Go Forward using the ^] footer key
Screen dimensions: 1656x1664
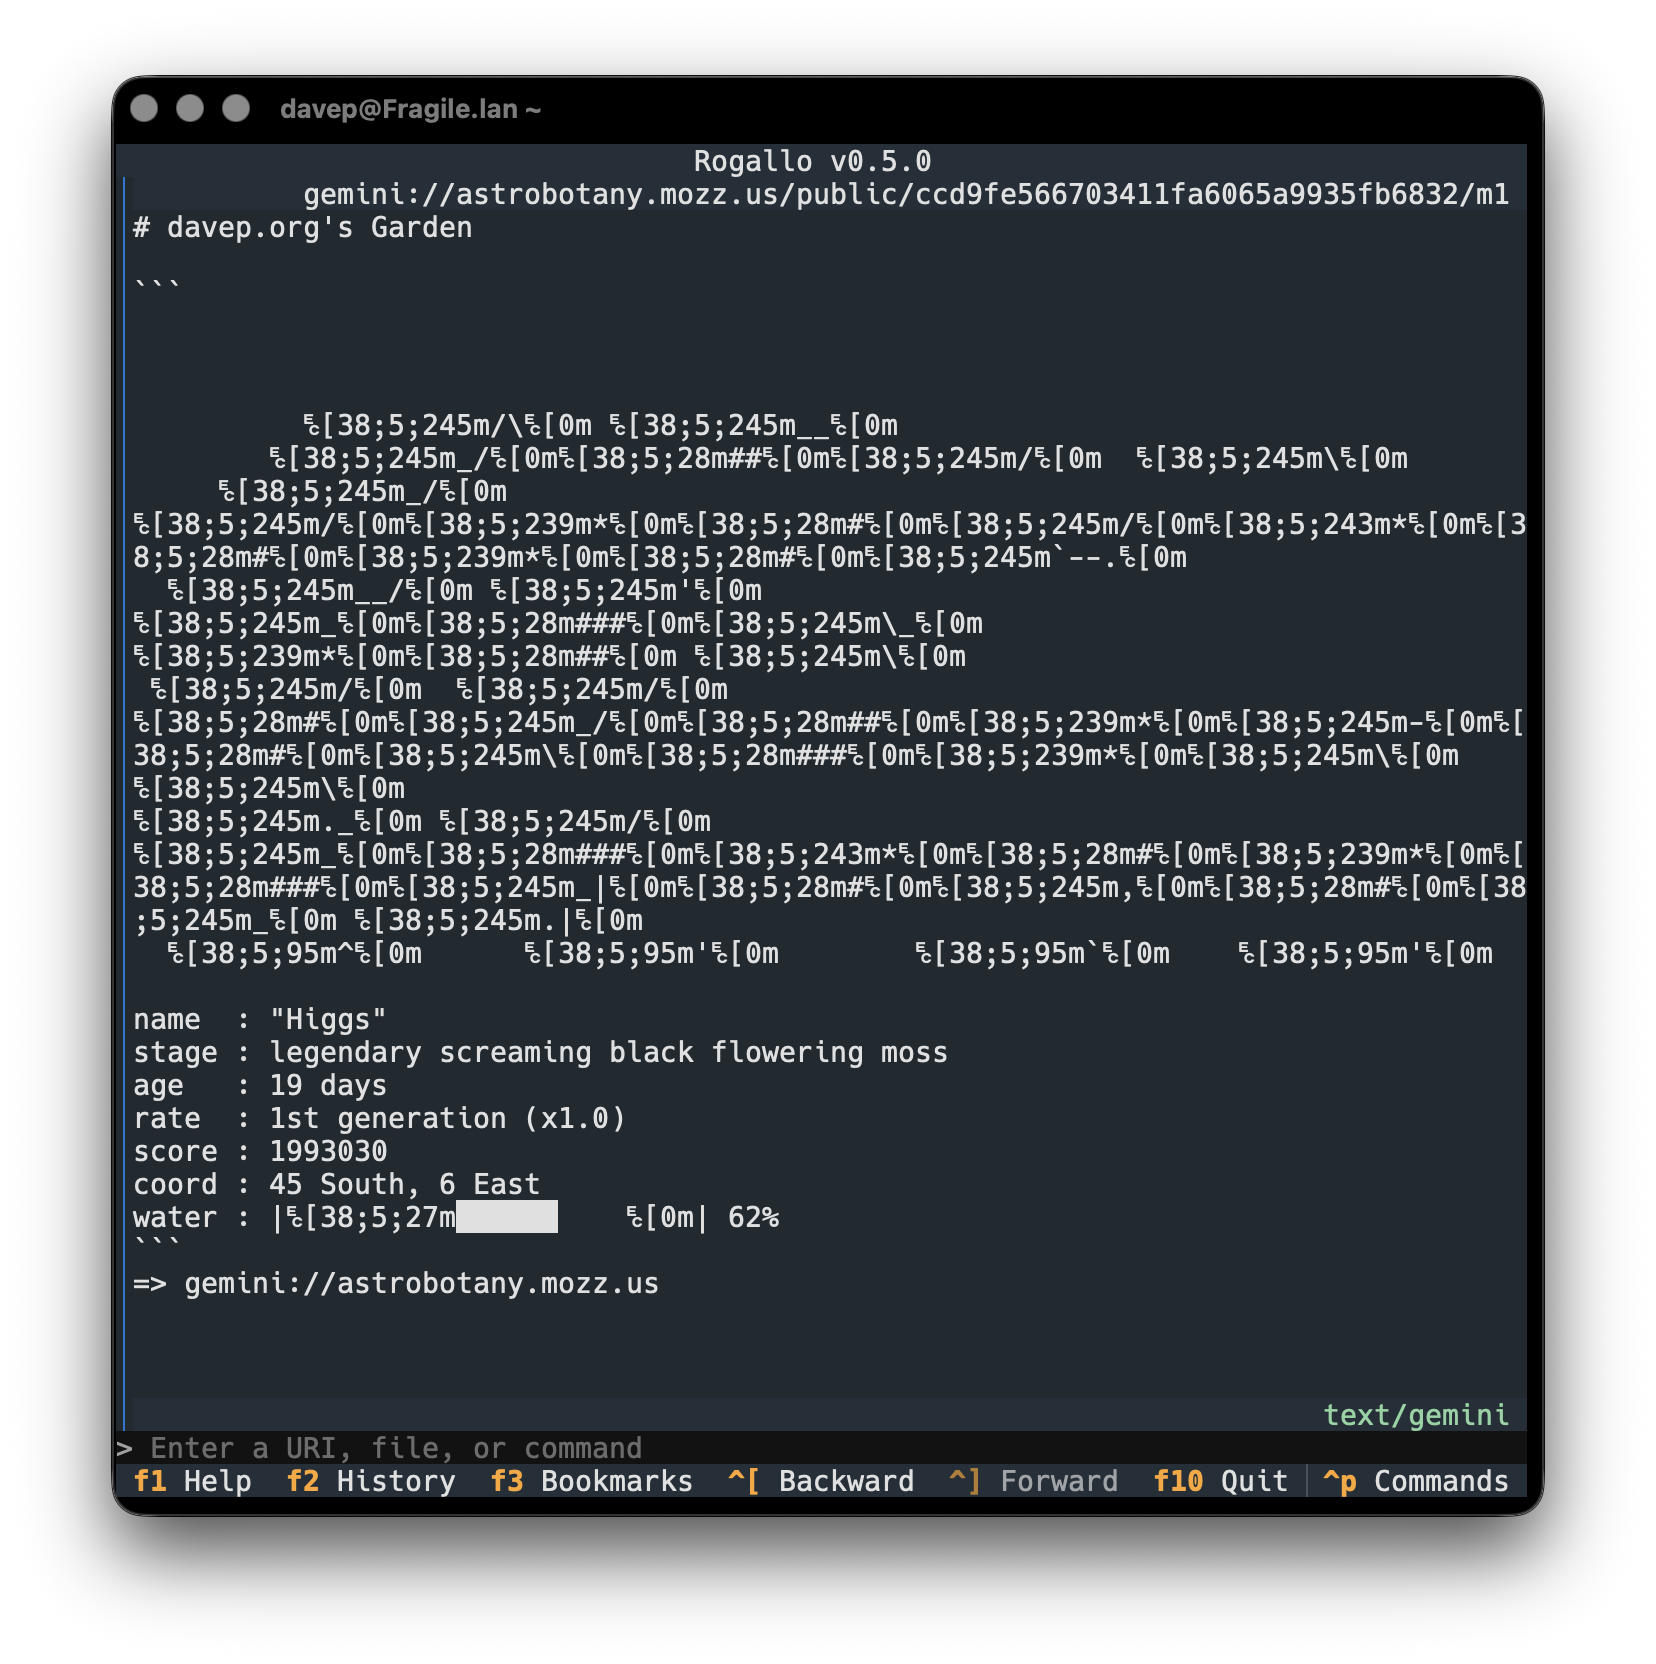click(x=1034, y=1481)
